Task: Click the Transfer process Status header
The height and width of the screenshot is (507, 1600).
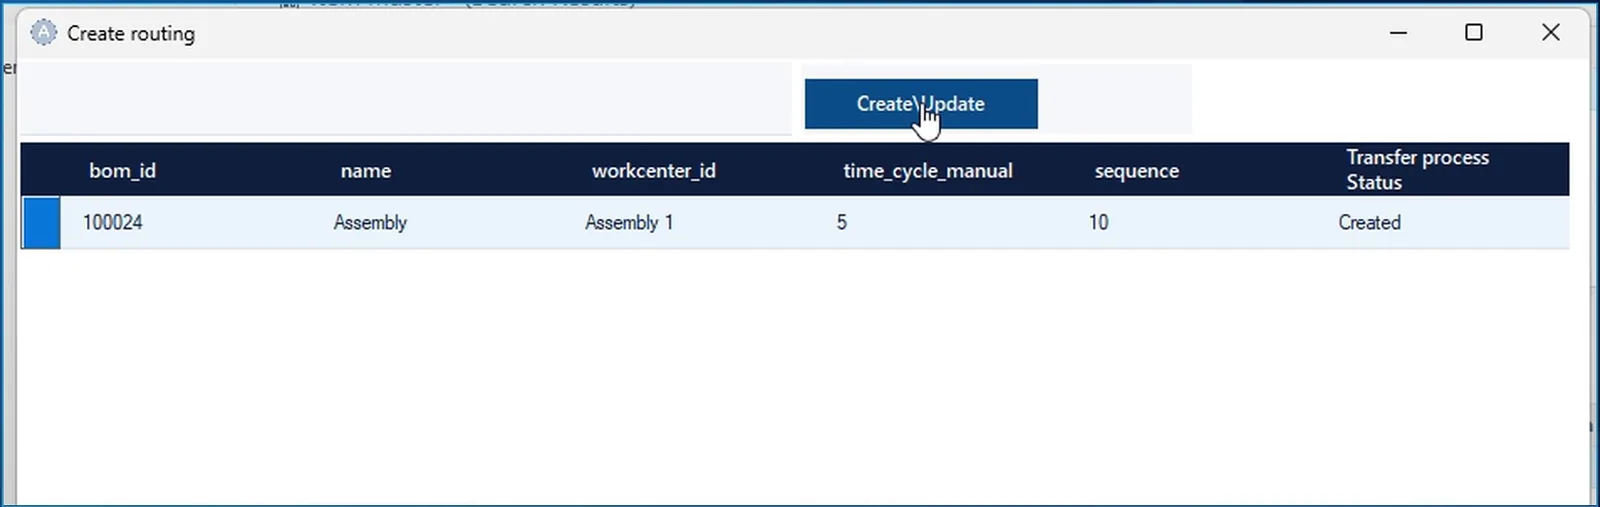Action: [1417, 170]
